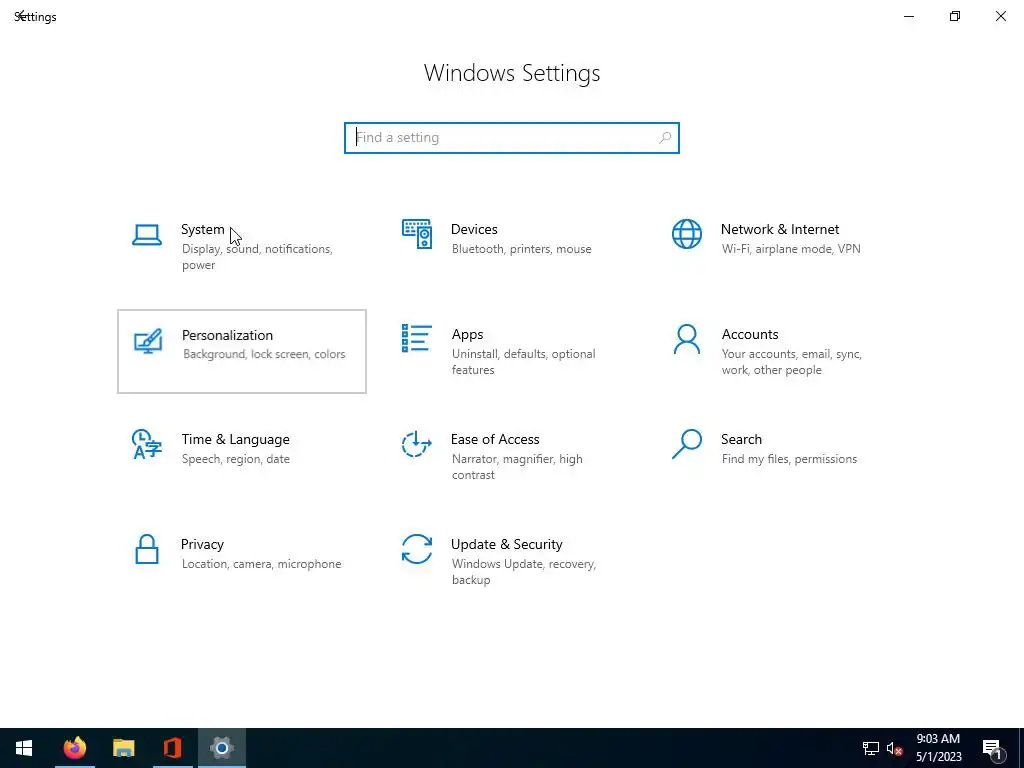
Task: Launch Office from the taskbar
Action: pyautogui.click(x=172, y=748)
